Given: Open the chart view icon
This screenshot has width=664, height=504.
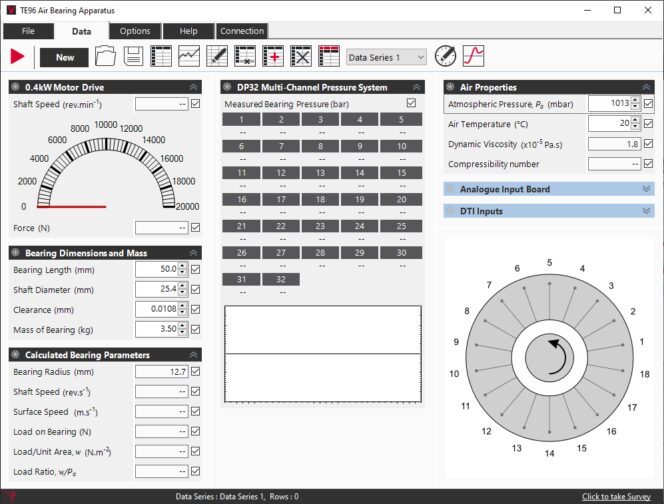Looking at the screenshot, I should click(188, 57).
